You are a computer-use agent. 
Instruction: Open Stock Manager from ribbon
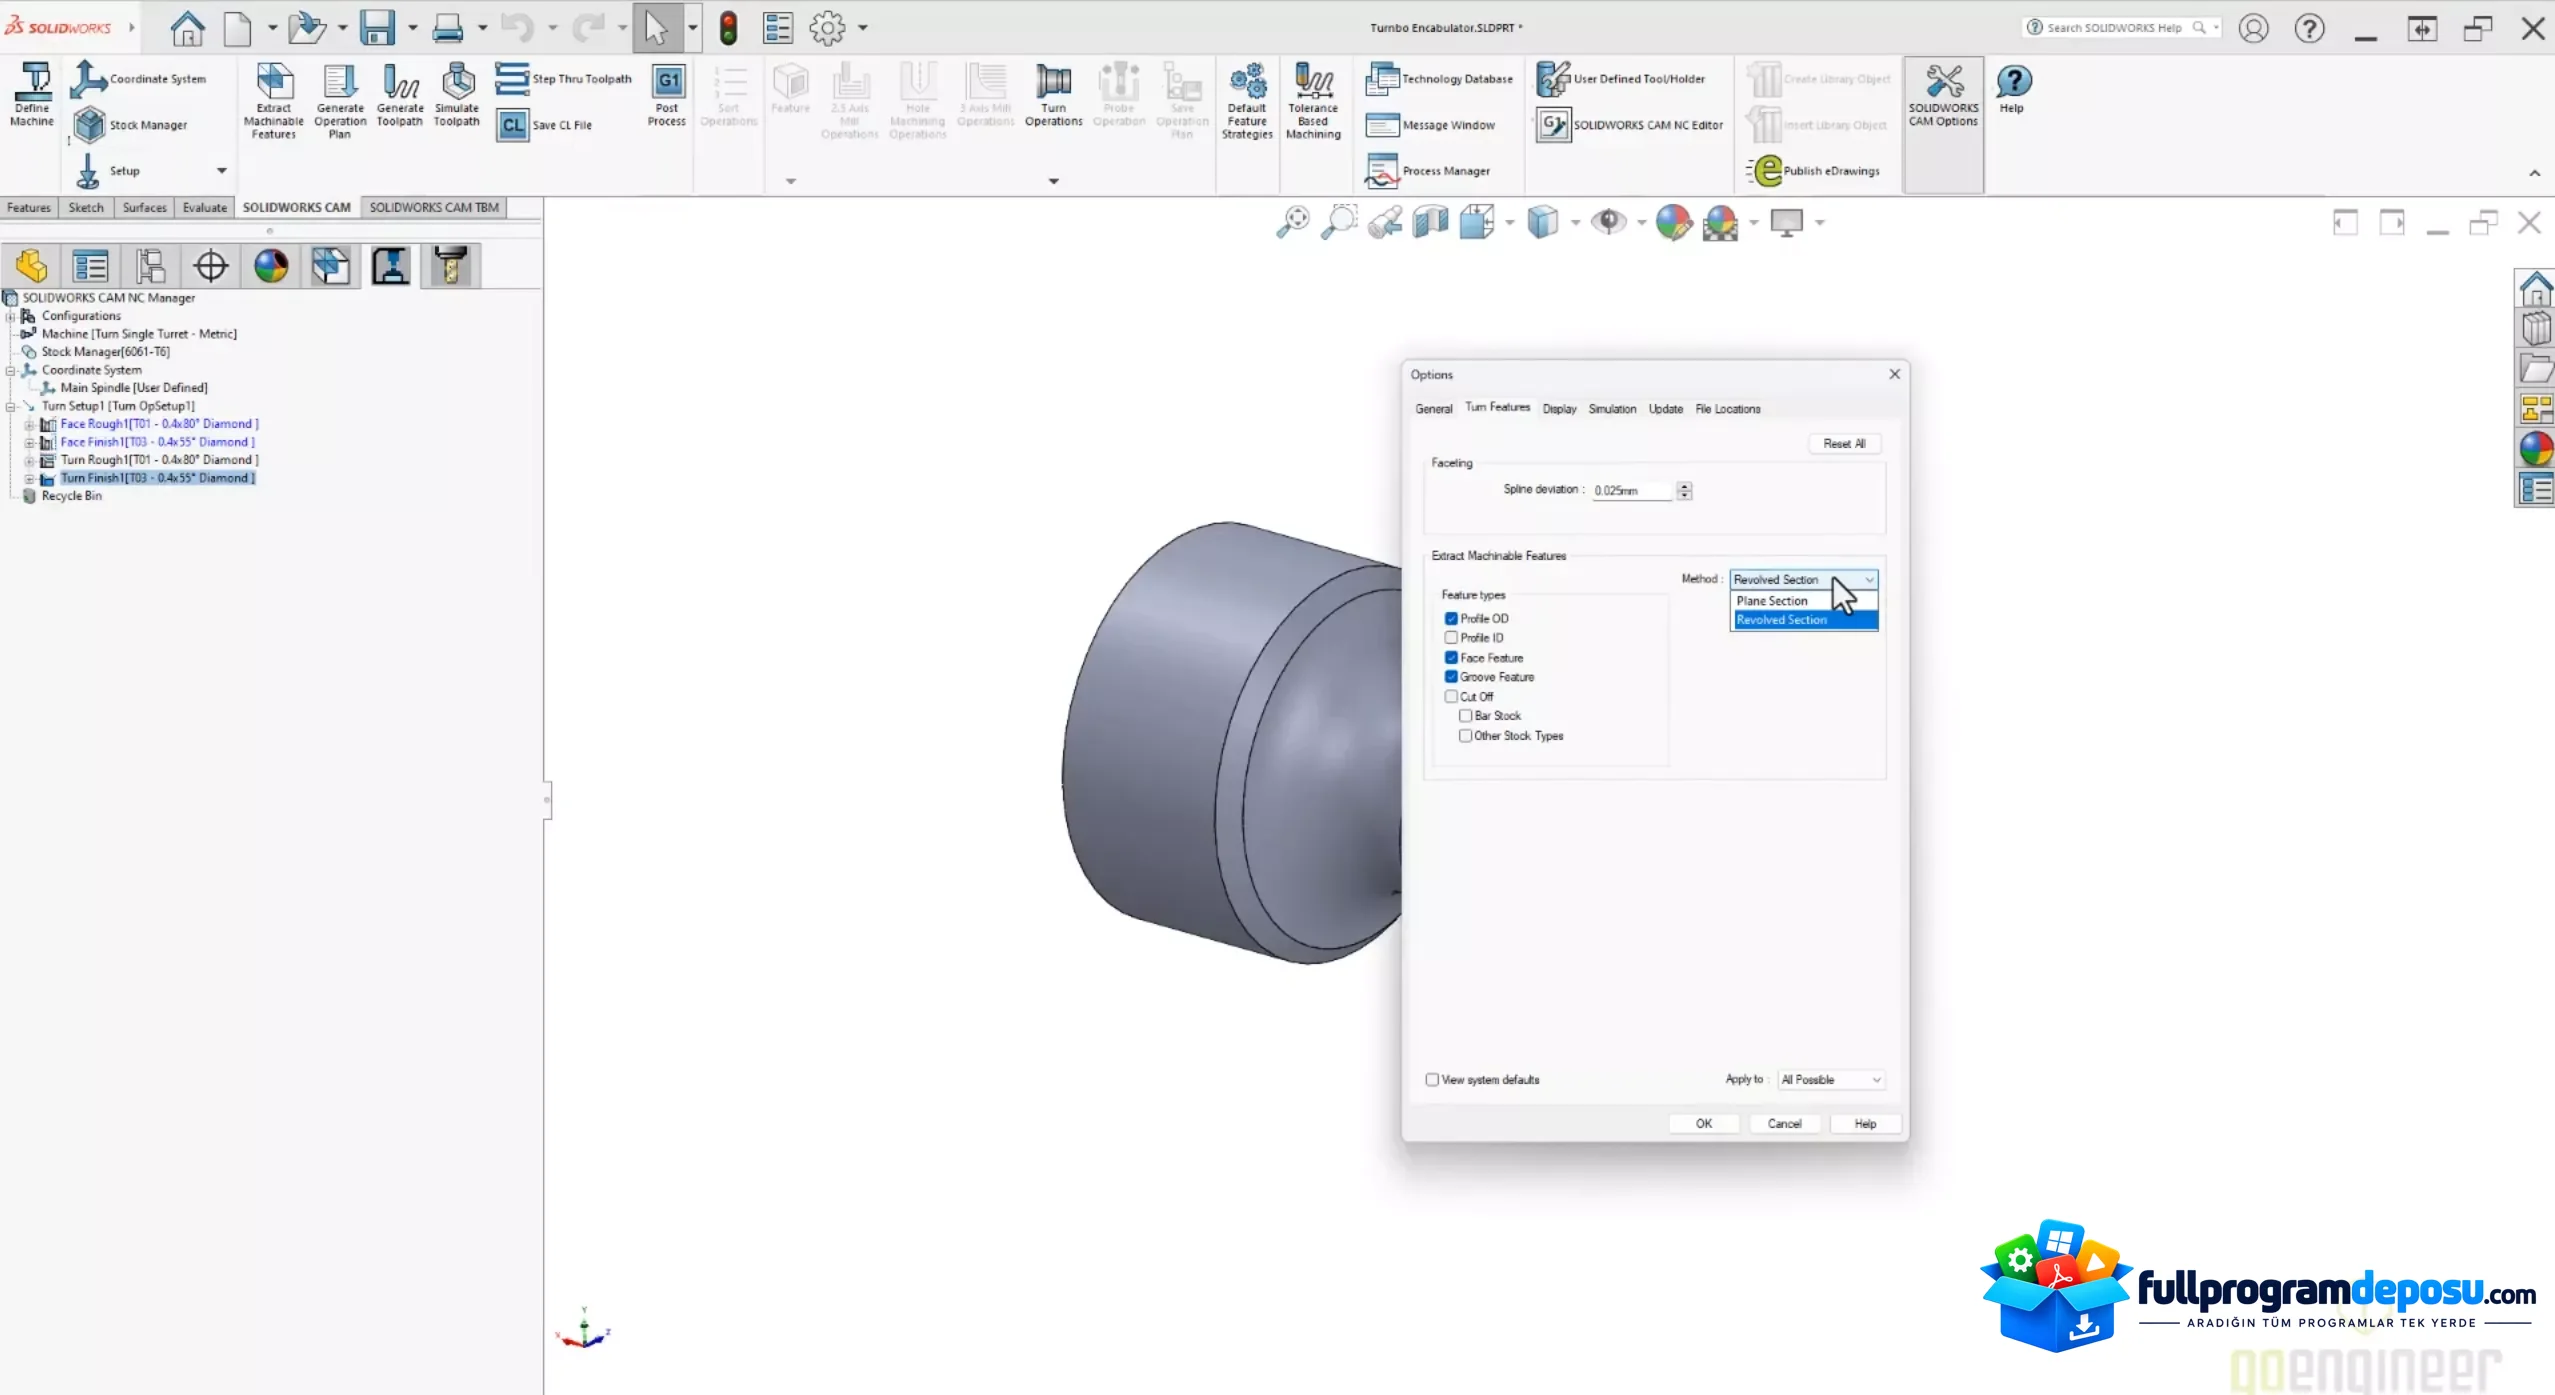[x=130, y=125]
